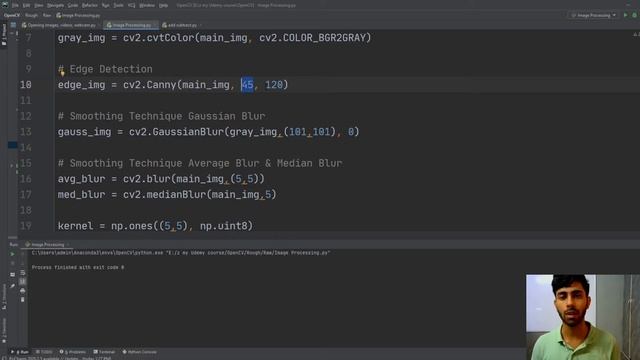Click the selected value 45 in Canny call

click(247, 85)
